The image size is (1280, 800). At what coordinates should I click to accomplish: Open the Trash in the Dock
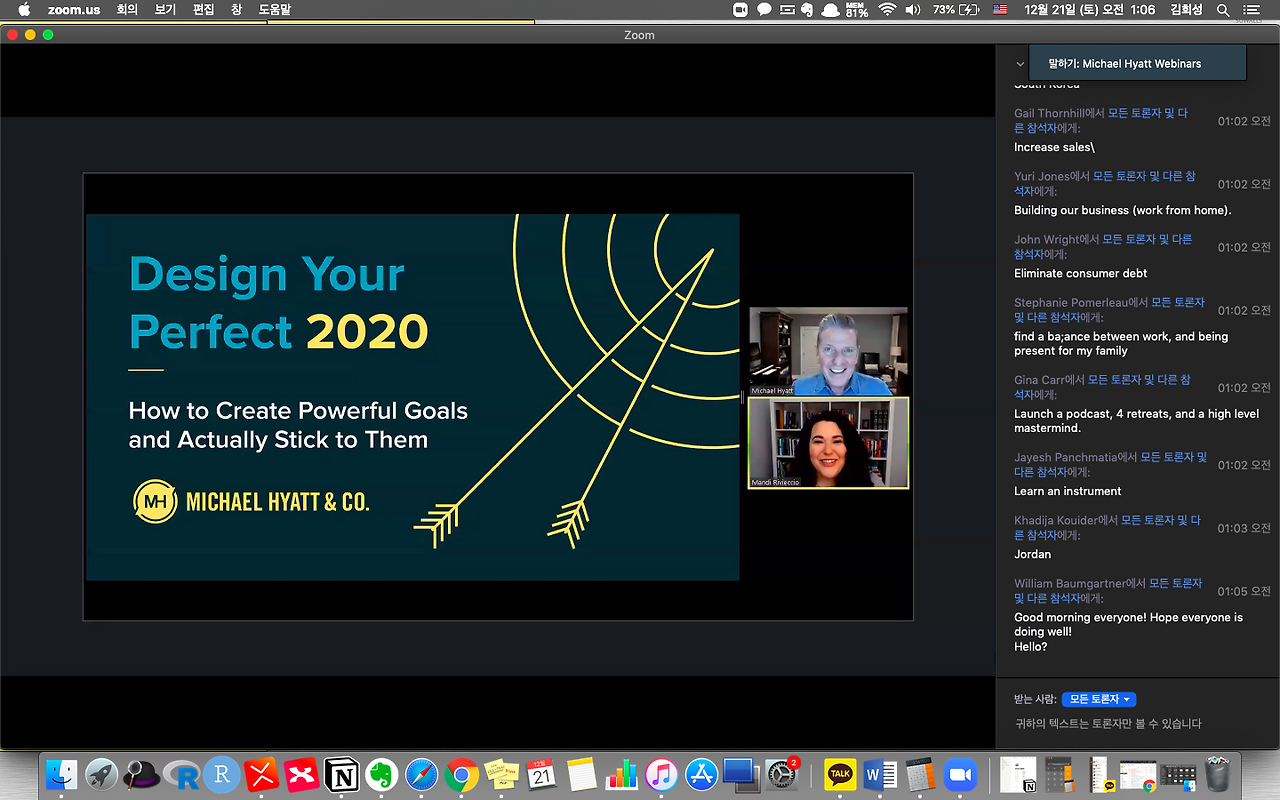coord(1217,774)
